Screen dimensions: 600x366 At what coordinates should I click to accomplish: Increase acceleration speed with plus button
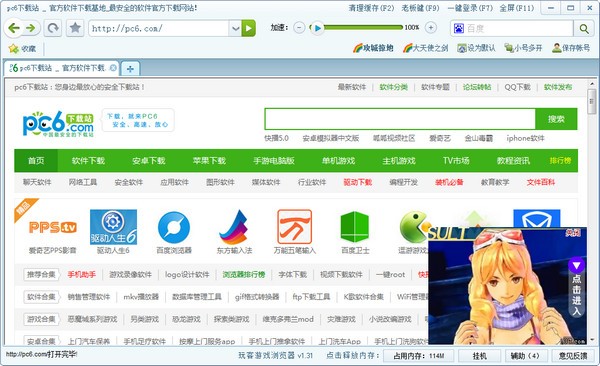(431, 28)
